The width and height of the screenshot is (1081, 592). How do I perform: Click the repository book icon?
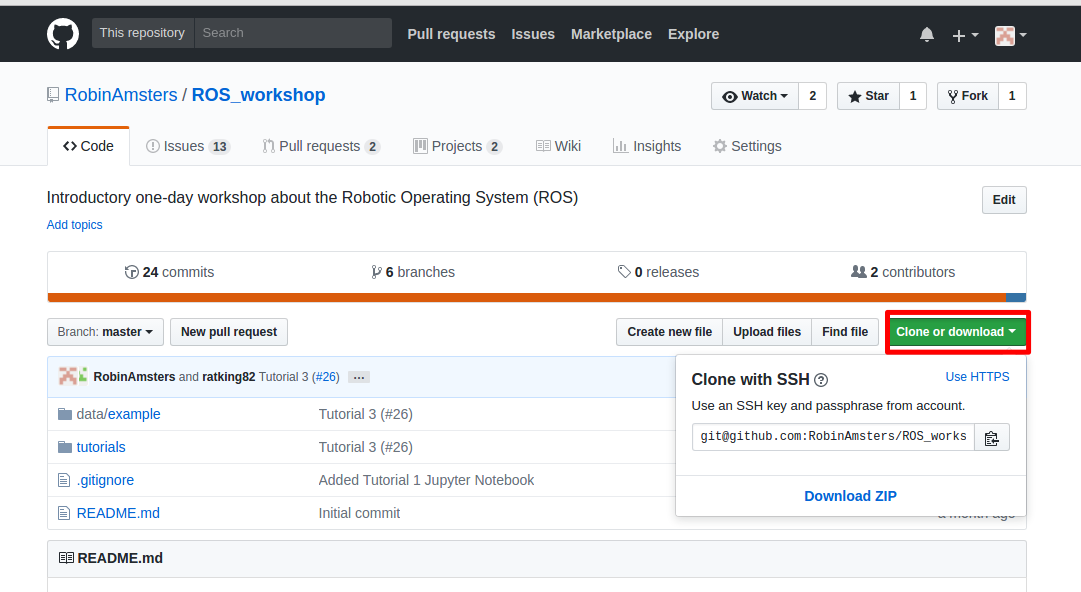[53, 95]
